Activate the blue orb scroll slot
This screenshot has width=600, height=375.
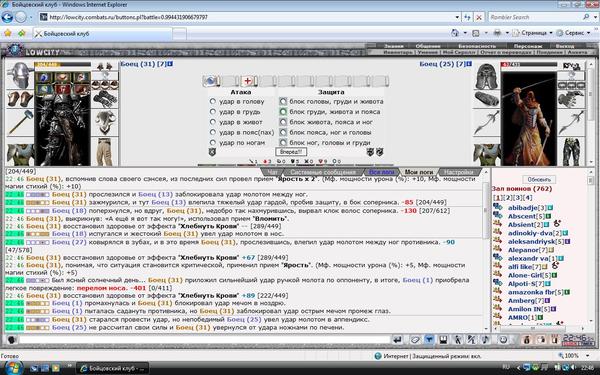pyautogui.click(x=210, y=81)
